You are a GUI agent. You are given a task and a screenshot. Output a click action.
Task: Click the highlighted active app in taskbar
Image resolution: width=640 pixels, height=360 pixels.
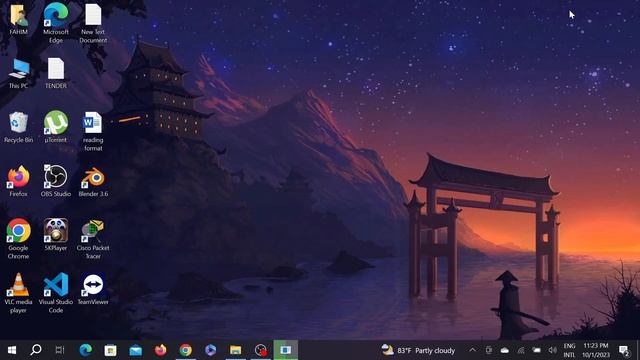[x=286, y=350]
